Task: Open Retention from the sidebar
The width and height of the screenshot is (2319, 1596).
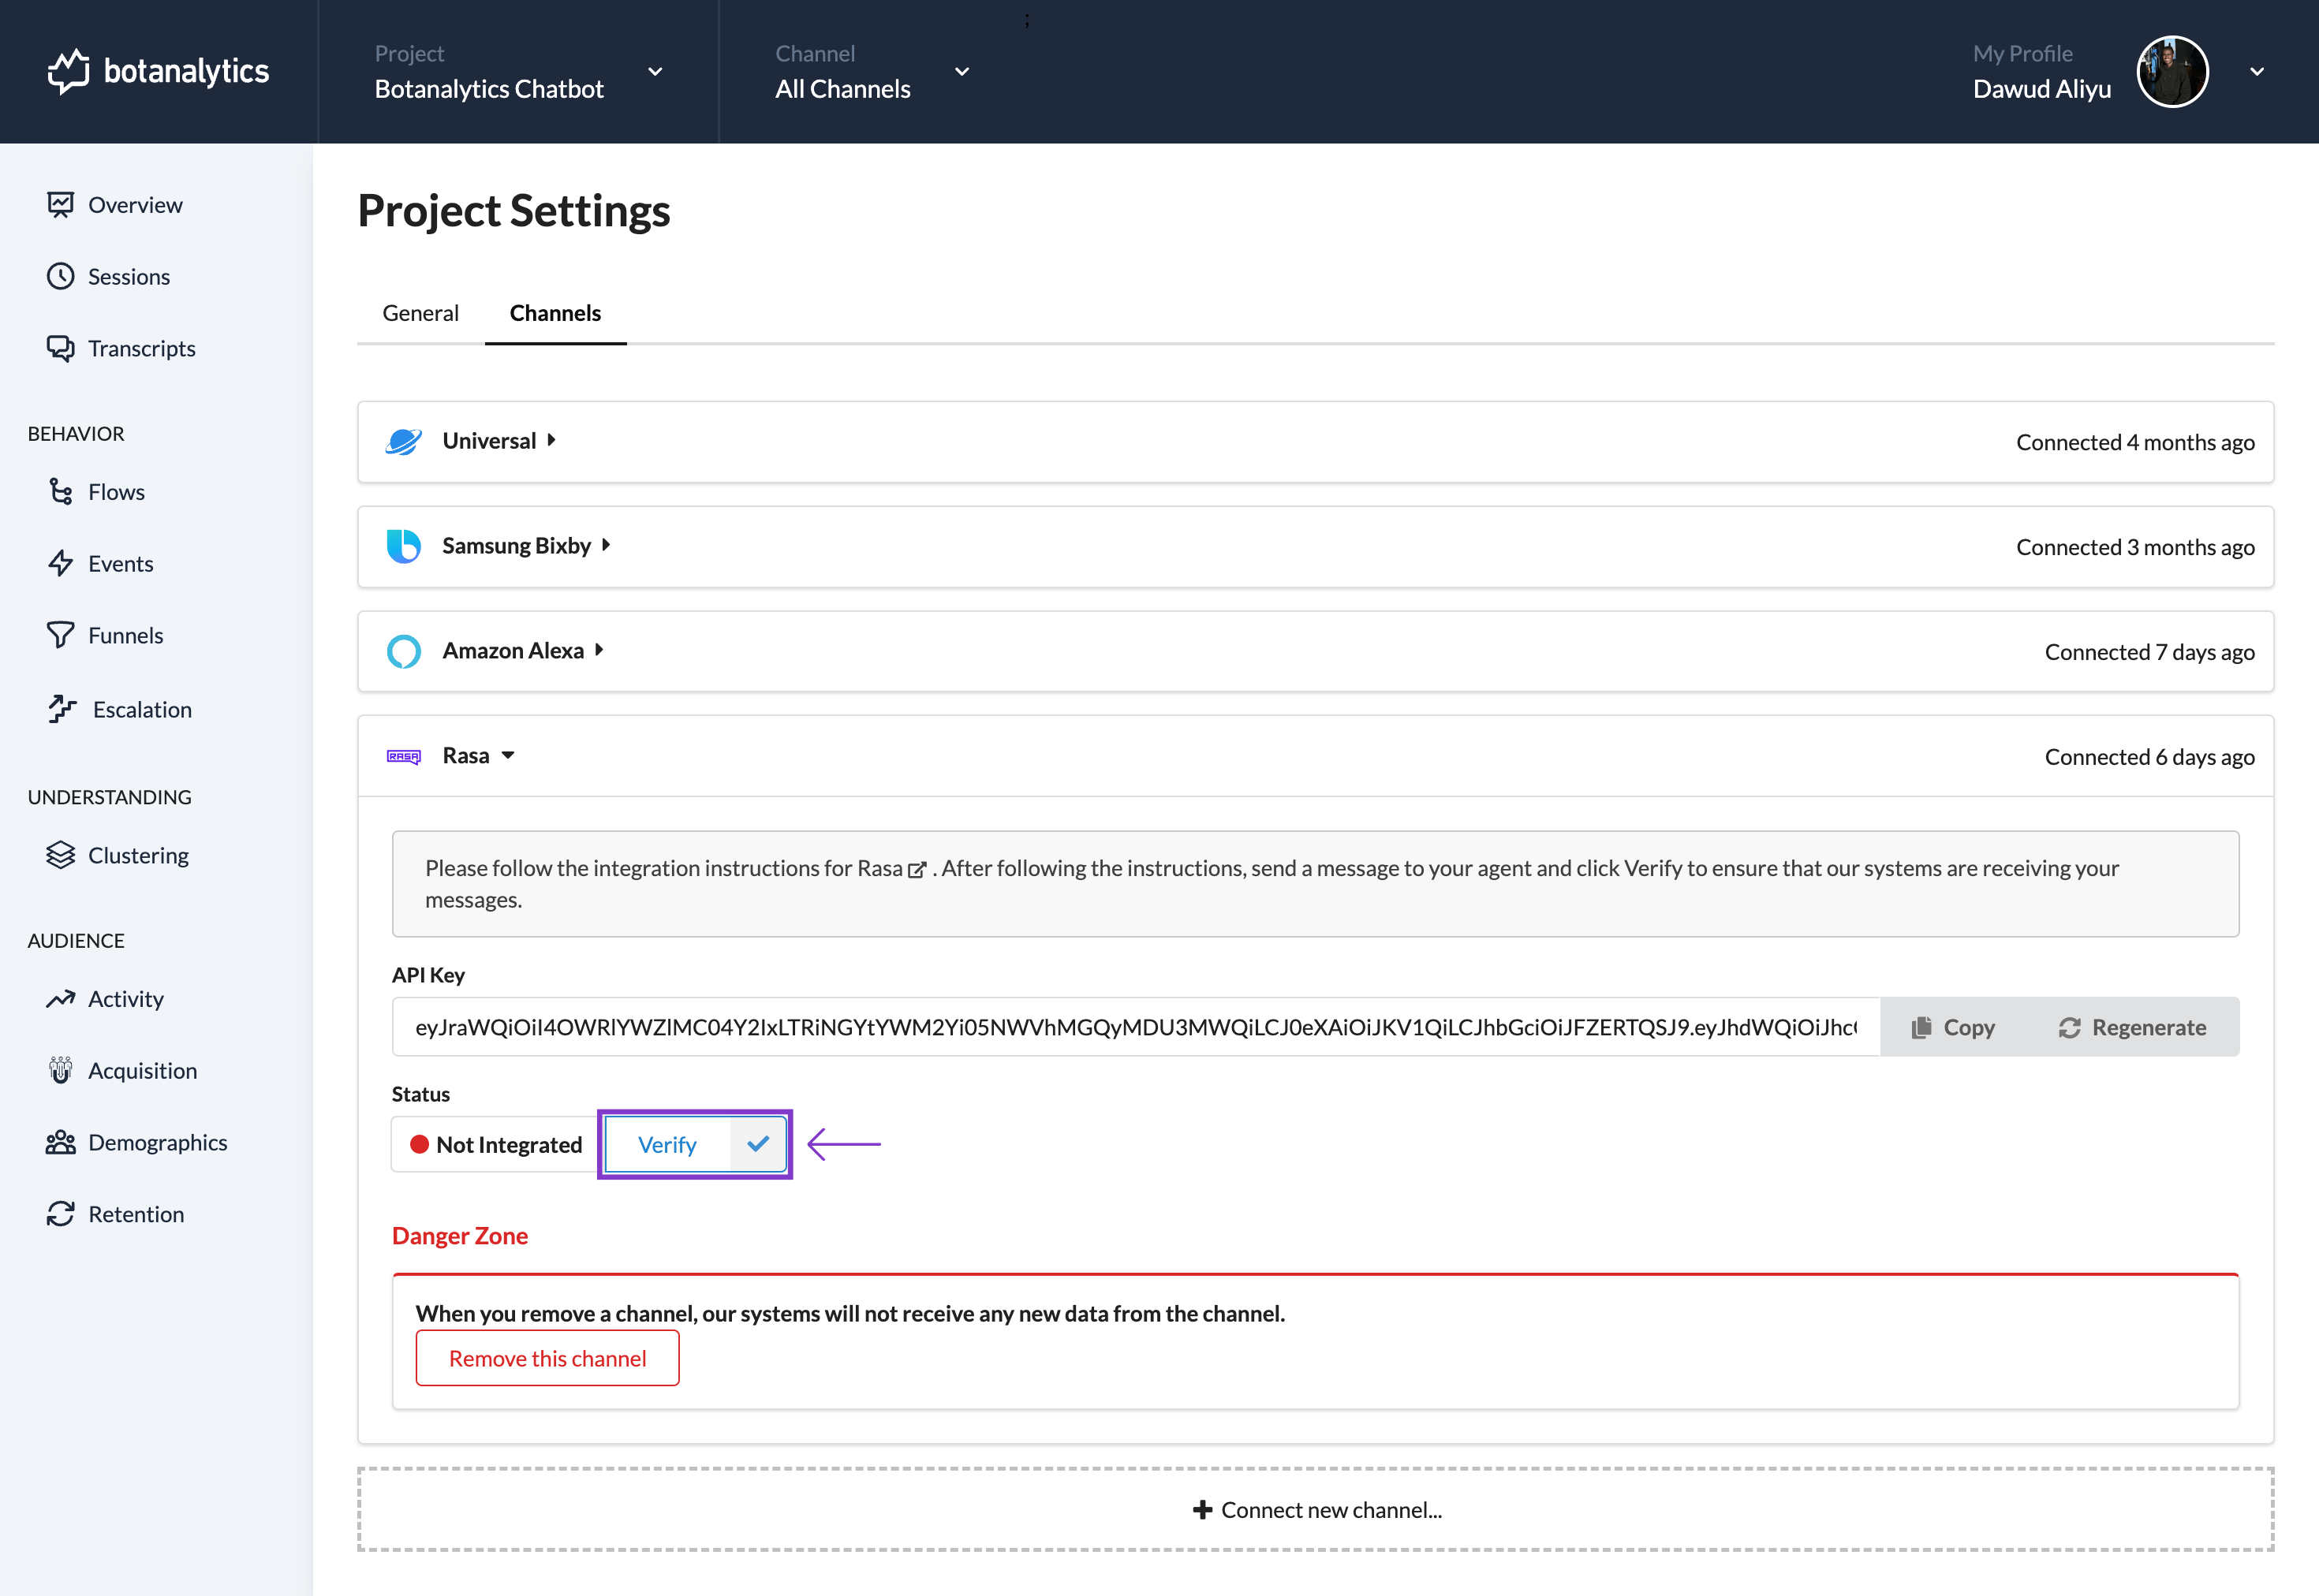Action: click(x=136, y=1214)
